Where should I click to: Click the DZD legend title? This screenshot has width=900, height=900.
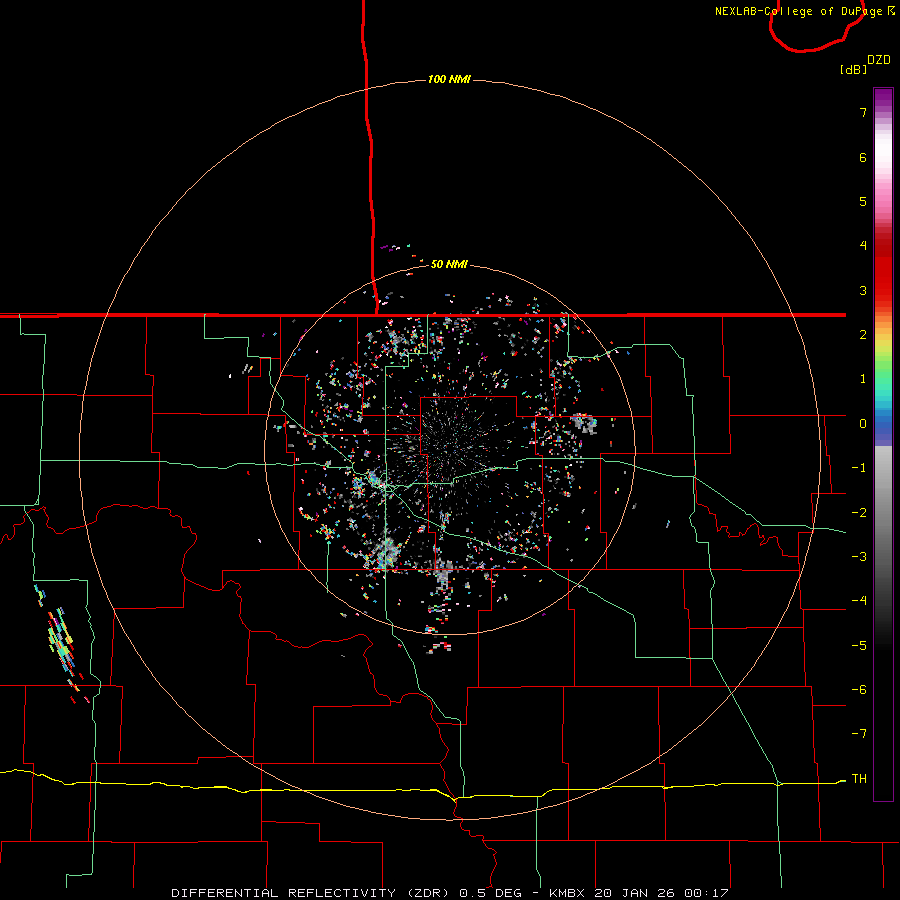tap(879, 60)
